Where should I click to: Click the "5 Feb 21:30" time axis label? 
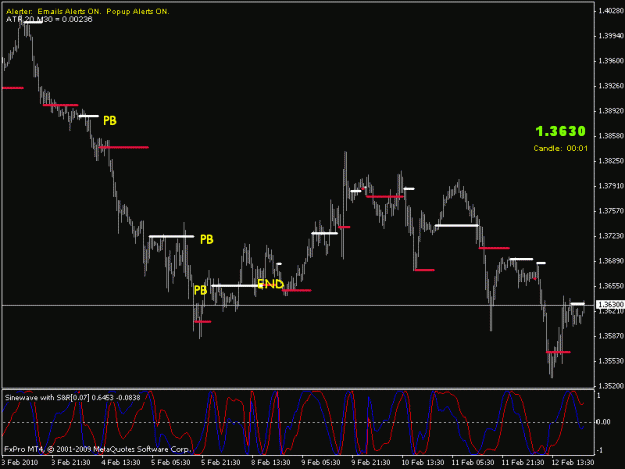pos(220,463)
